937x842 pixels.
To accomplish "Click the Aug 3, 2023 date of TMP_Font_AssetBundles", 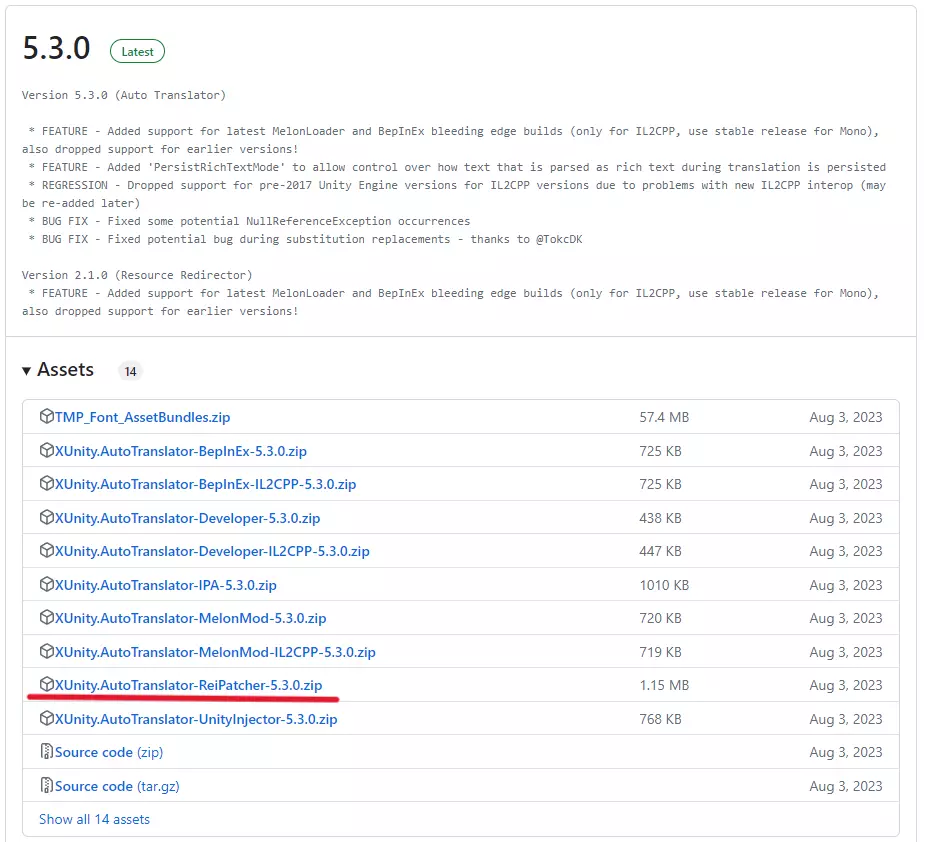I will coord(846,417).
